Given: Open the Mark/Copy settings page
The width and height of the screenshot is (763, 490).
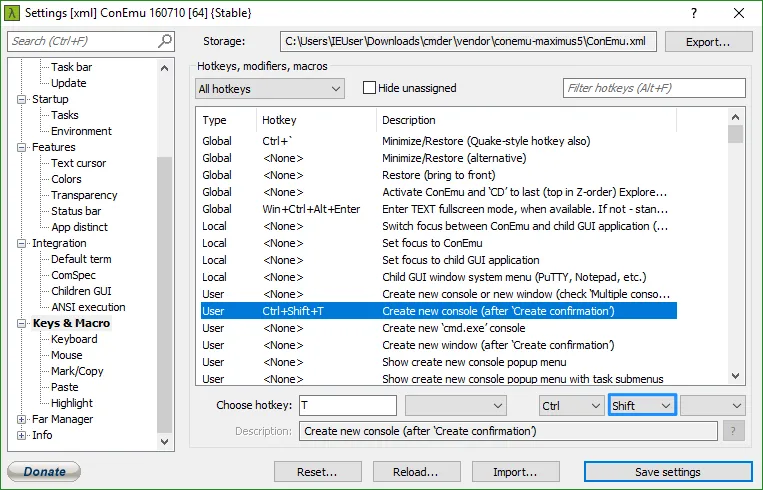Looking at the screenshot, I should 77,371.
